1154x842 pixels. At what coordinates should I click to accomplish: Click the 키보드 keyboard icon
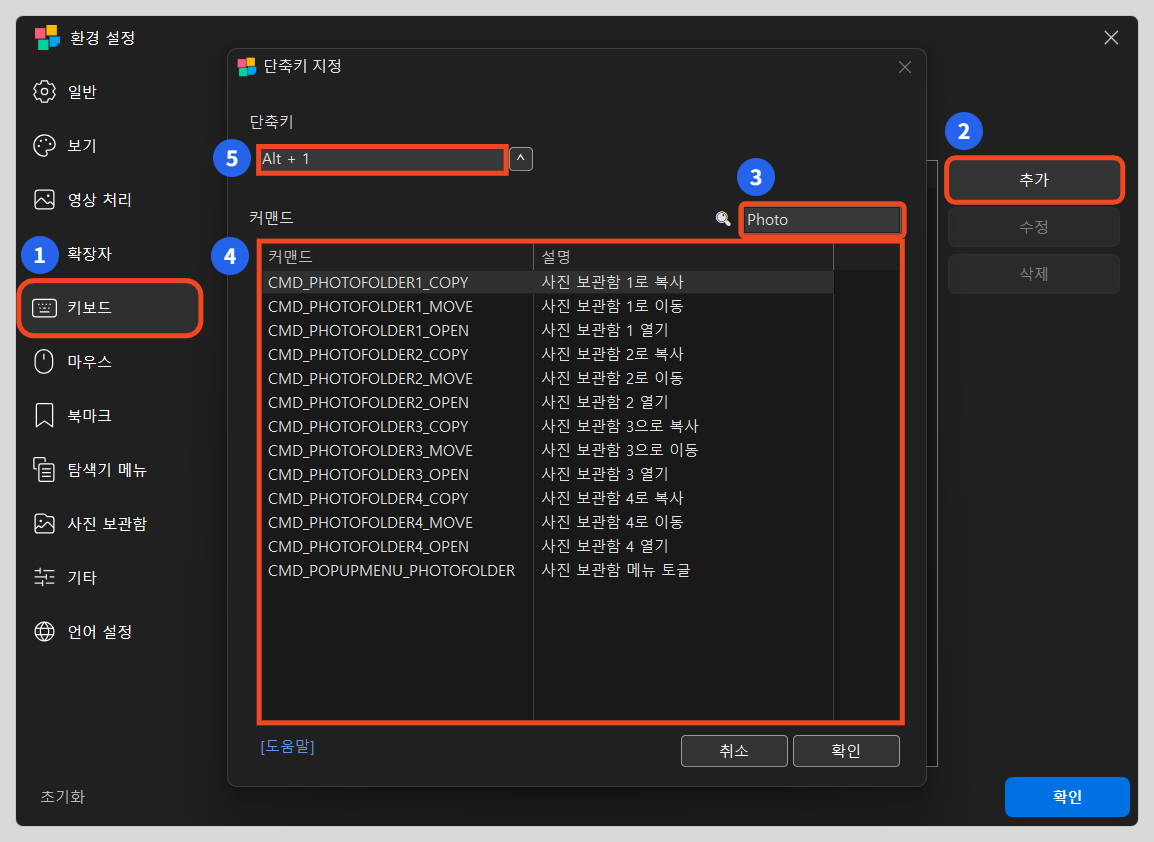[x=44, y=308]
